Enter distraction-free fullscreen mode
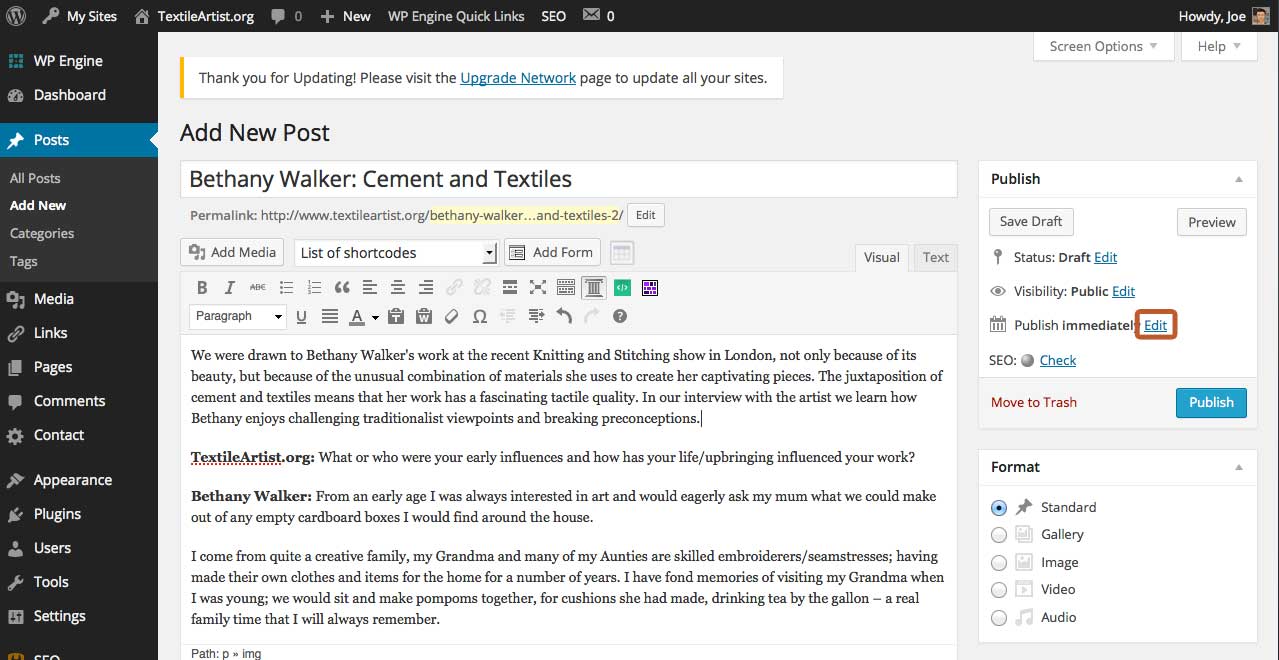 point(538,288)
